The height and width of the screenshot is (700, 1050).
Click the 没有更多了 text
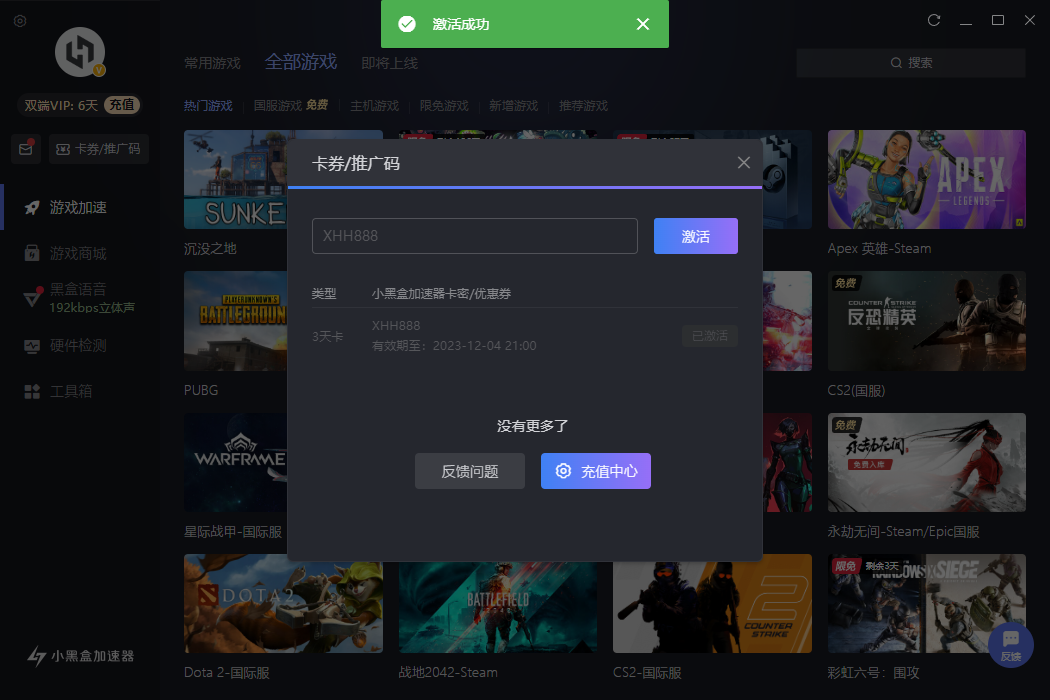point(532,426)
